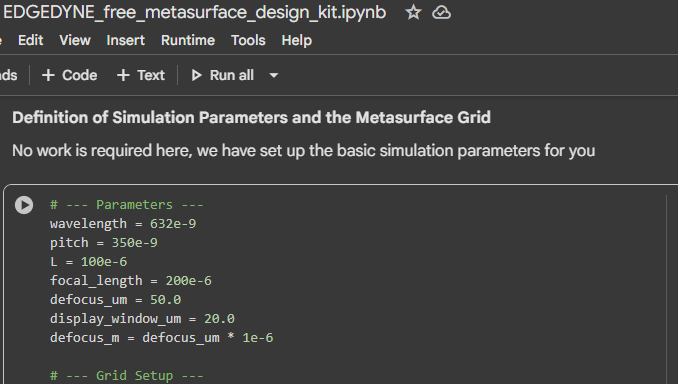Open the Help menu
Screen dimensions: 678x384
click(297, 40)
